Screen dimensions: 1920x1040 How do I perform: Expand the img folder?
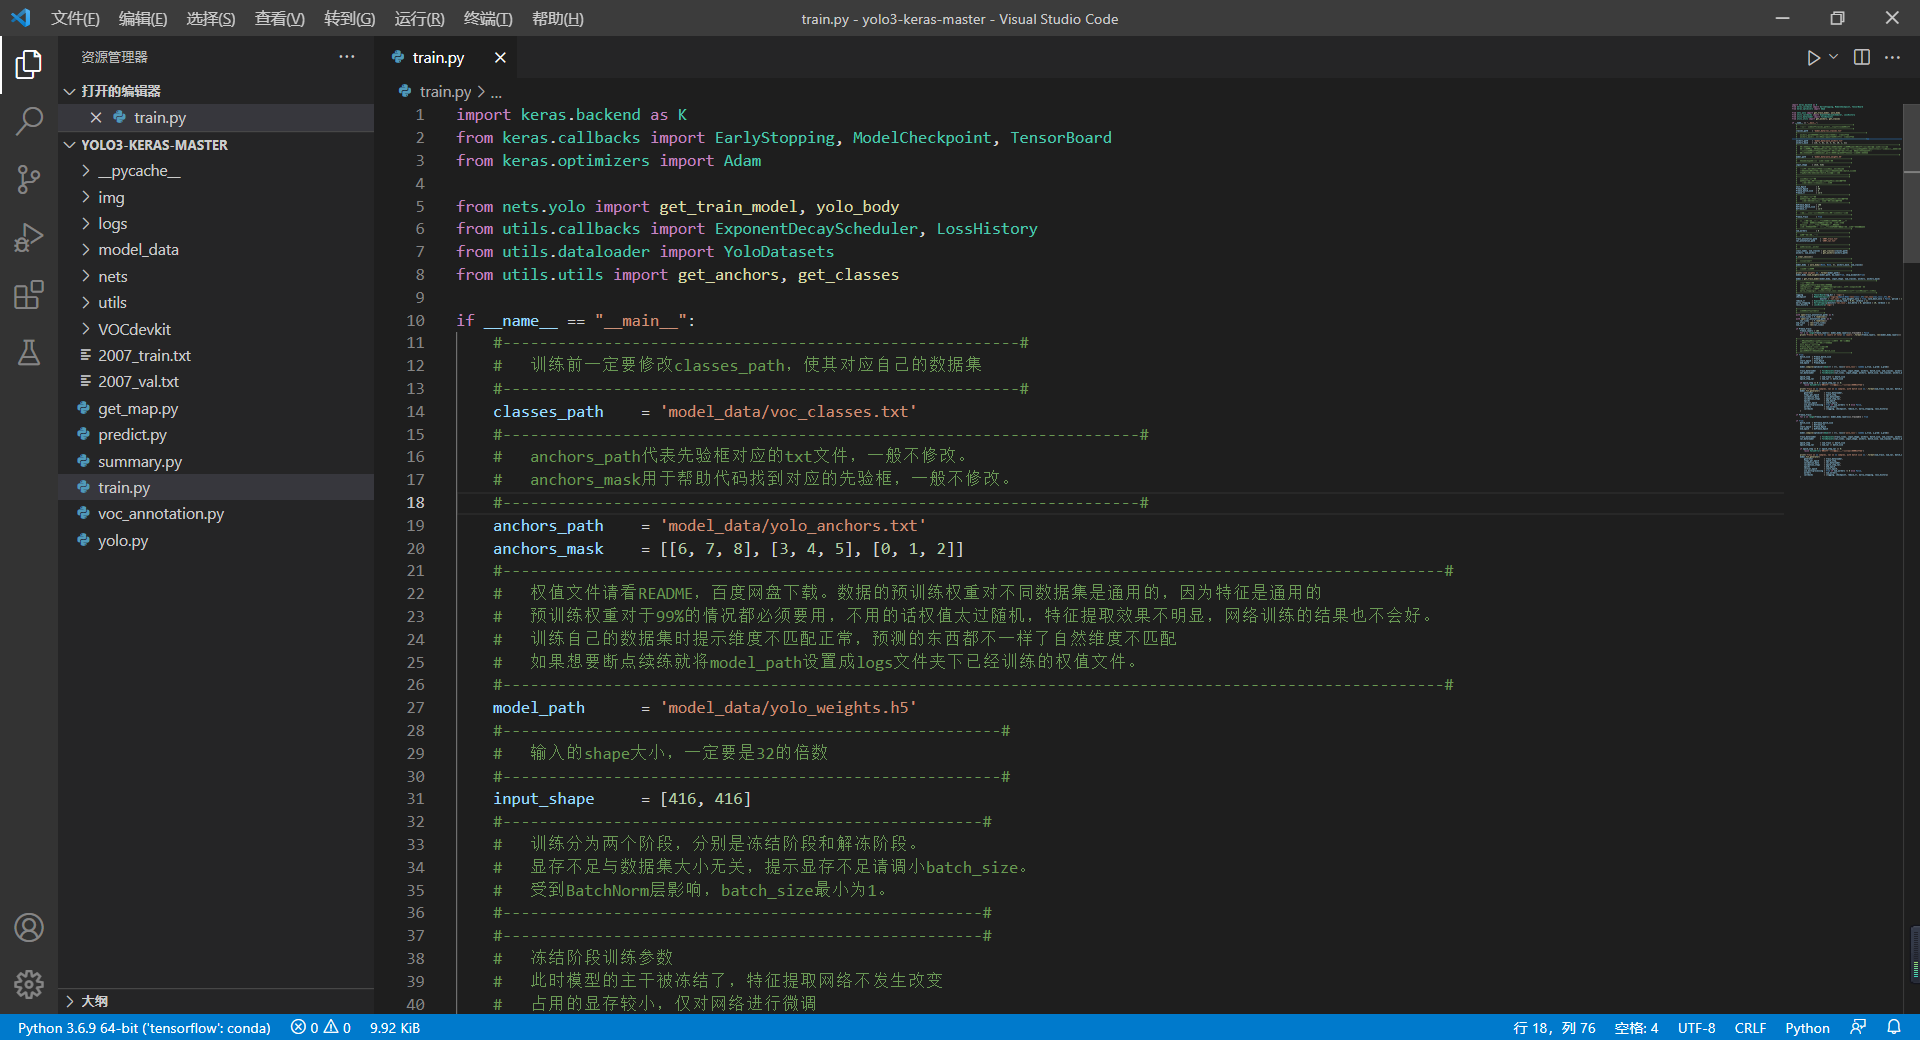point(216,197)
